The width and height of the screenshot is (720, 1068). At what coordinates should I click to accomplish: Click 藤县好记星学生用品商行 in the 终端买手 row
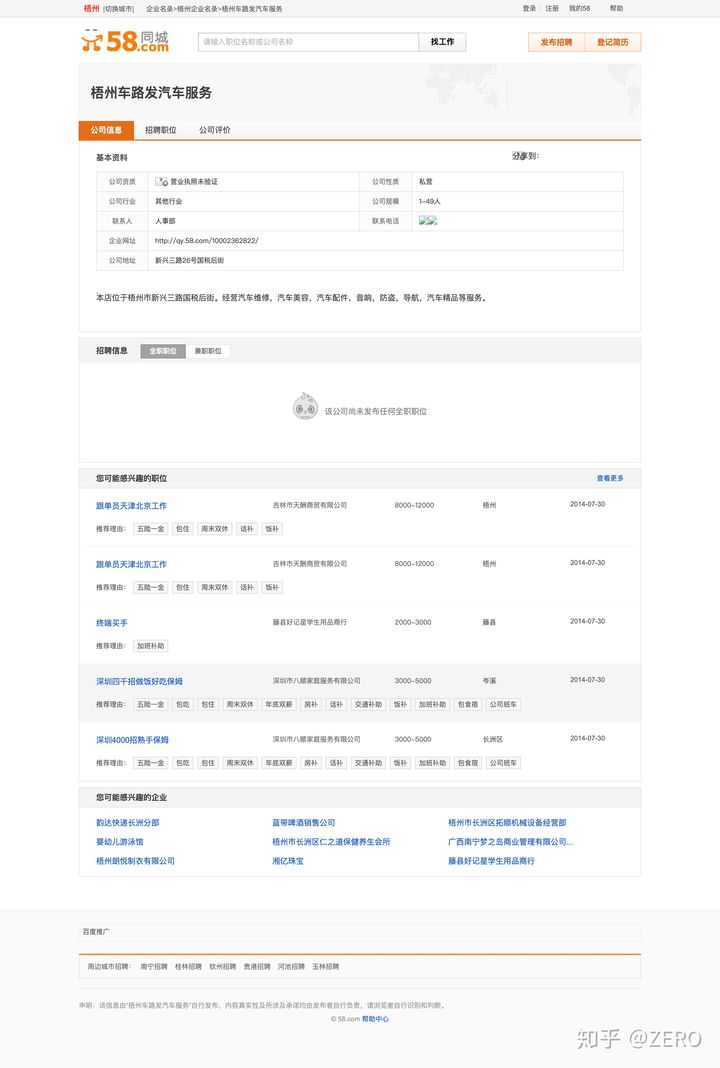[x=310, y=622]
